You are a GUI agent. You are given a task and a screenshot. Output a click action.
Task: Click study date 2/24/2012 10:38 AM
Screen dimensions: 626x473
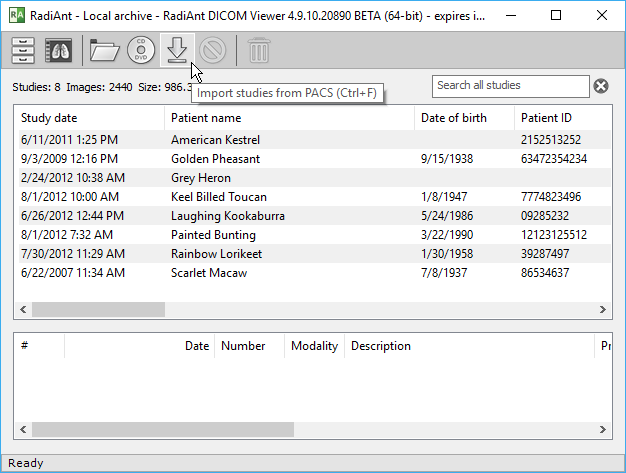point(73,178)
